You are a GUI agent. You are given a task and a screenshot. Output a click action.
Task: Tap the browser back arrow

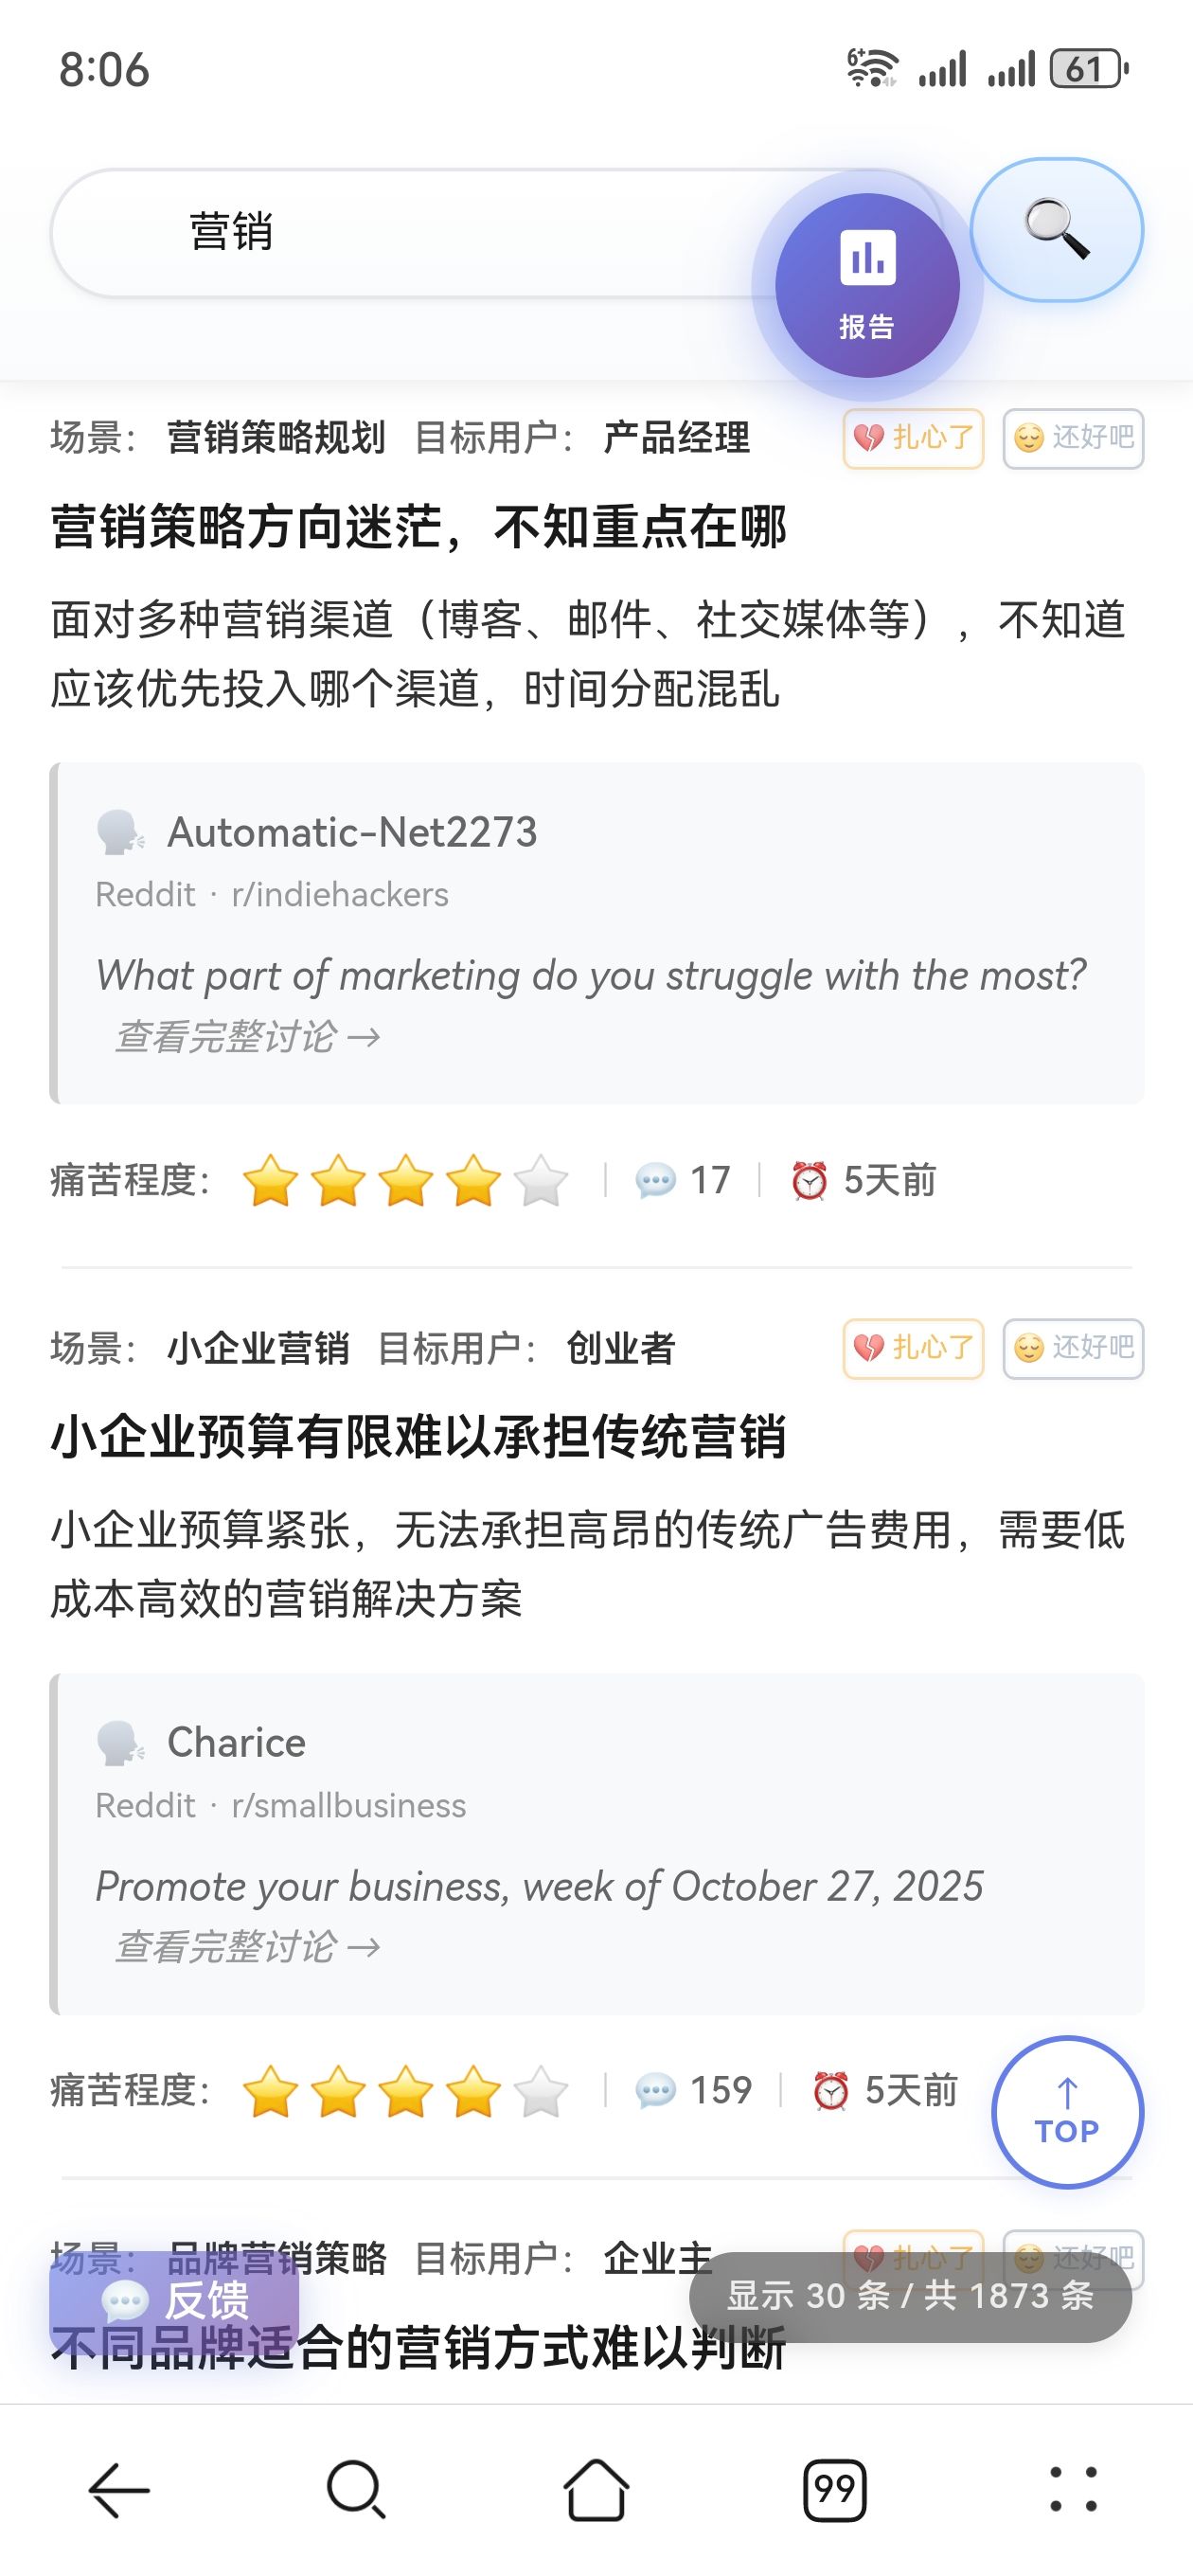pos(119,2489)
